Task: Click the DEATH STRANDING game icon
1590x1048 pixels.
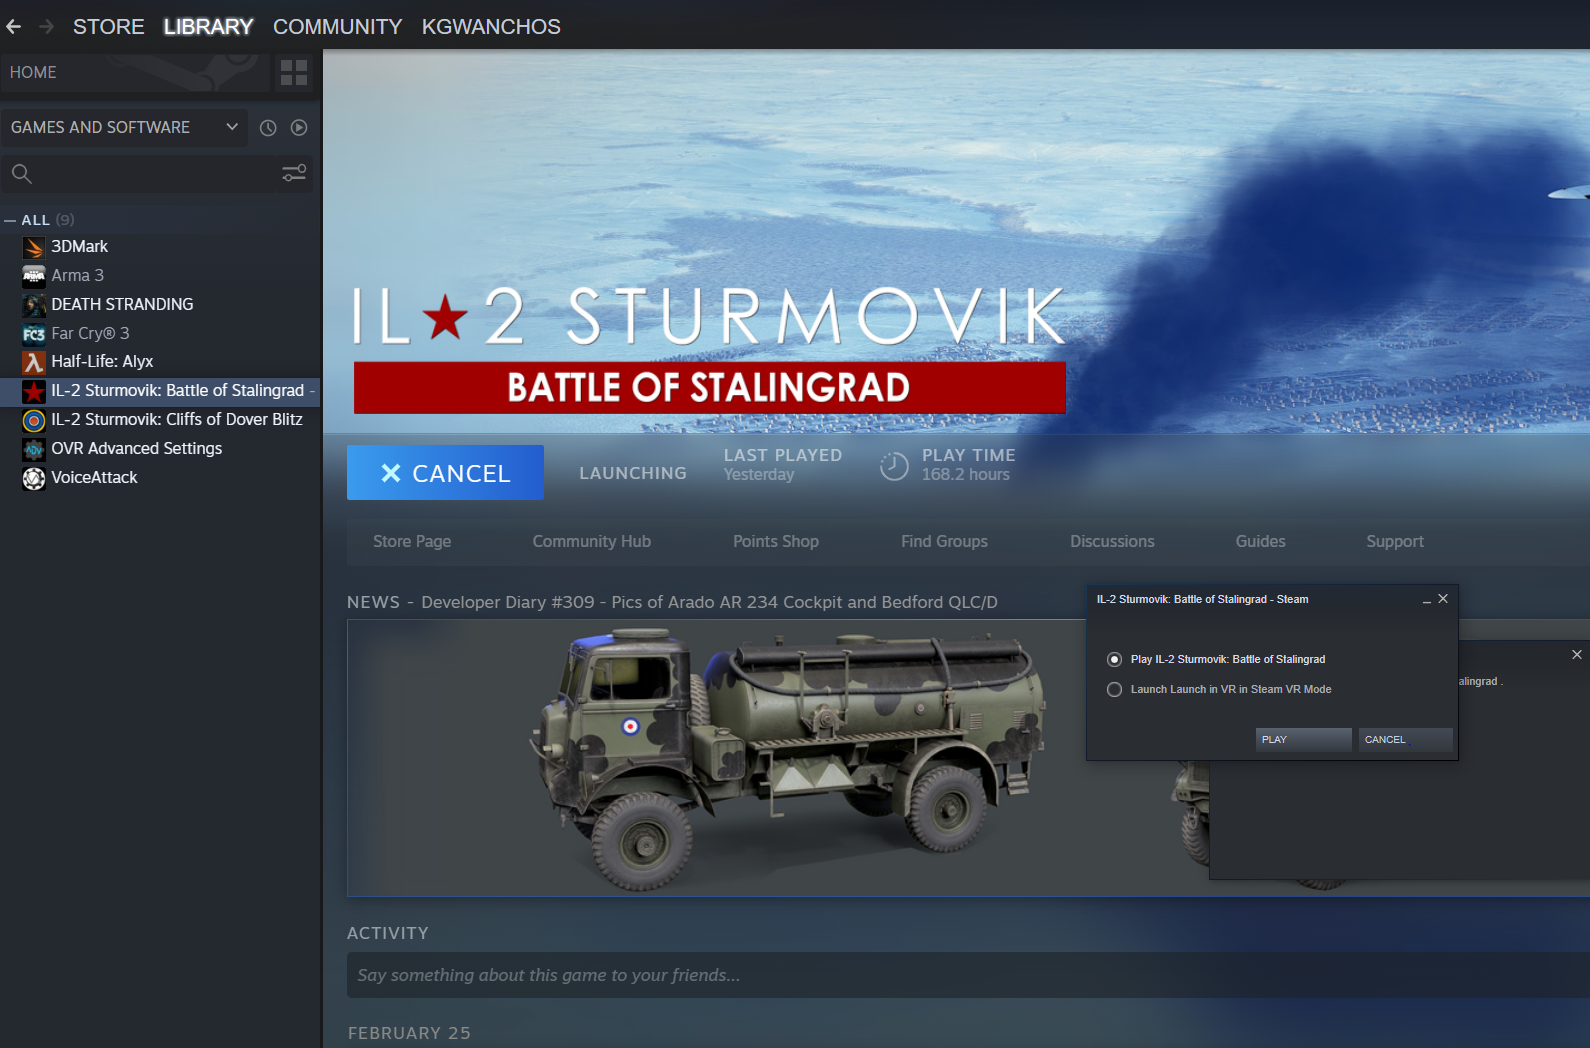Action: (34, 305)
